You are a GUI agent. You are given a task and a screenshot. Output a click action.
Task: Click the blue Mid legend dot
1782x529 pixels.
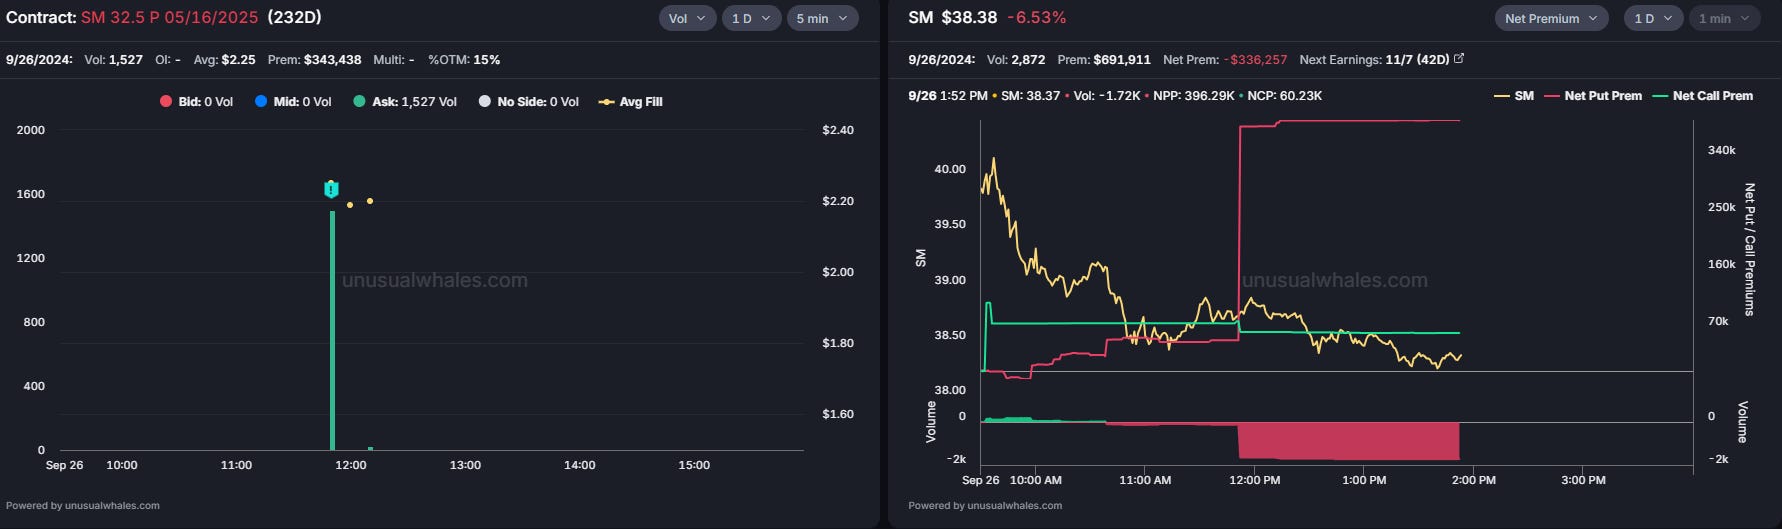[x=261, y=101]
